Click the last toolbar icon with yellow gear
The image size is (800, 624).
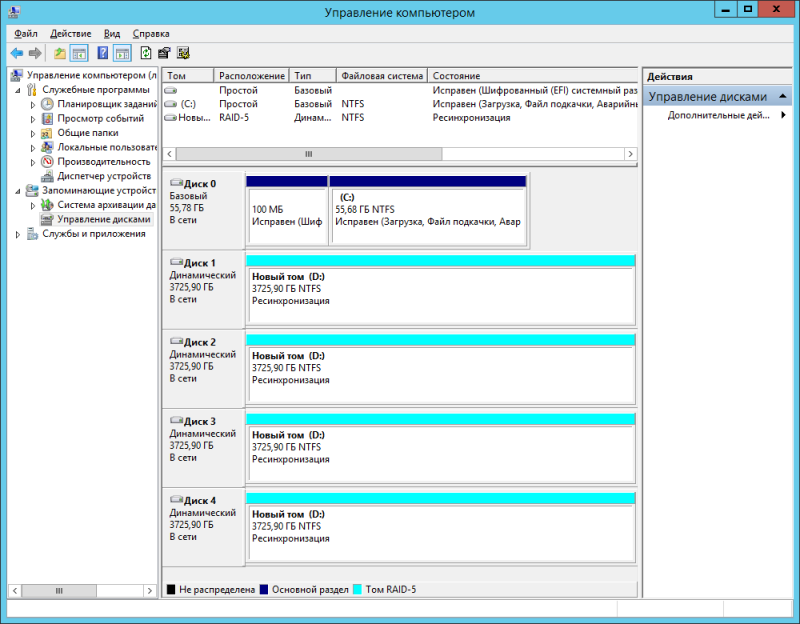click(x=183, y=53)
